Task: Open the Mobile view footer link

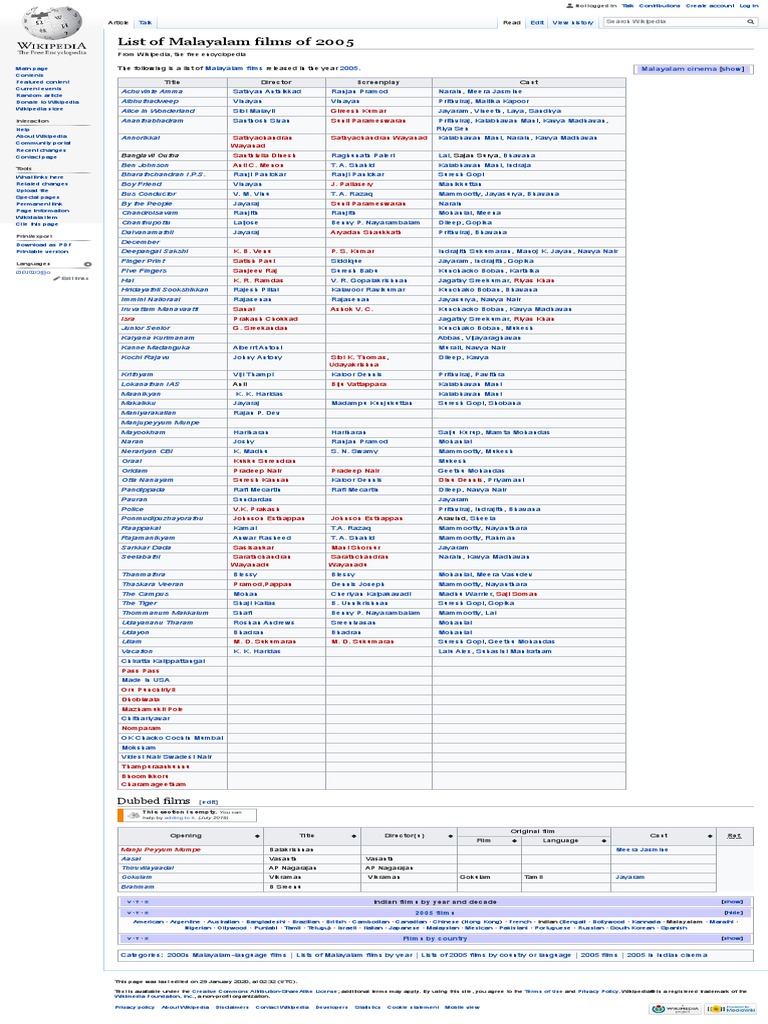Action: coord(462,1008)
